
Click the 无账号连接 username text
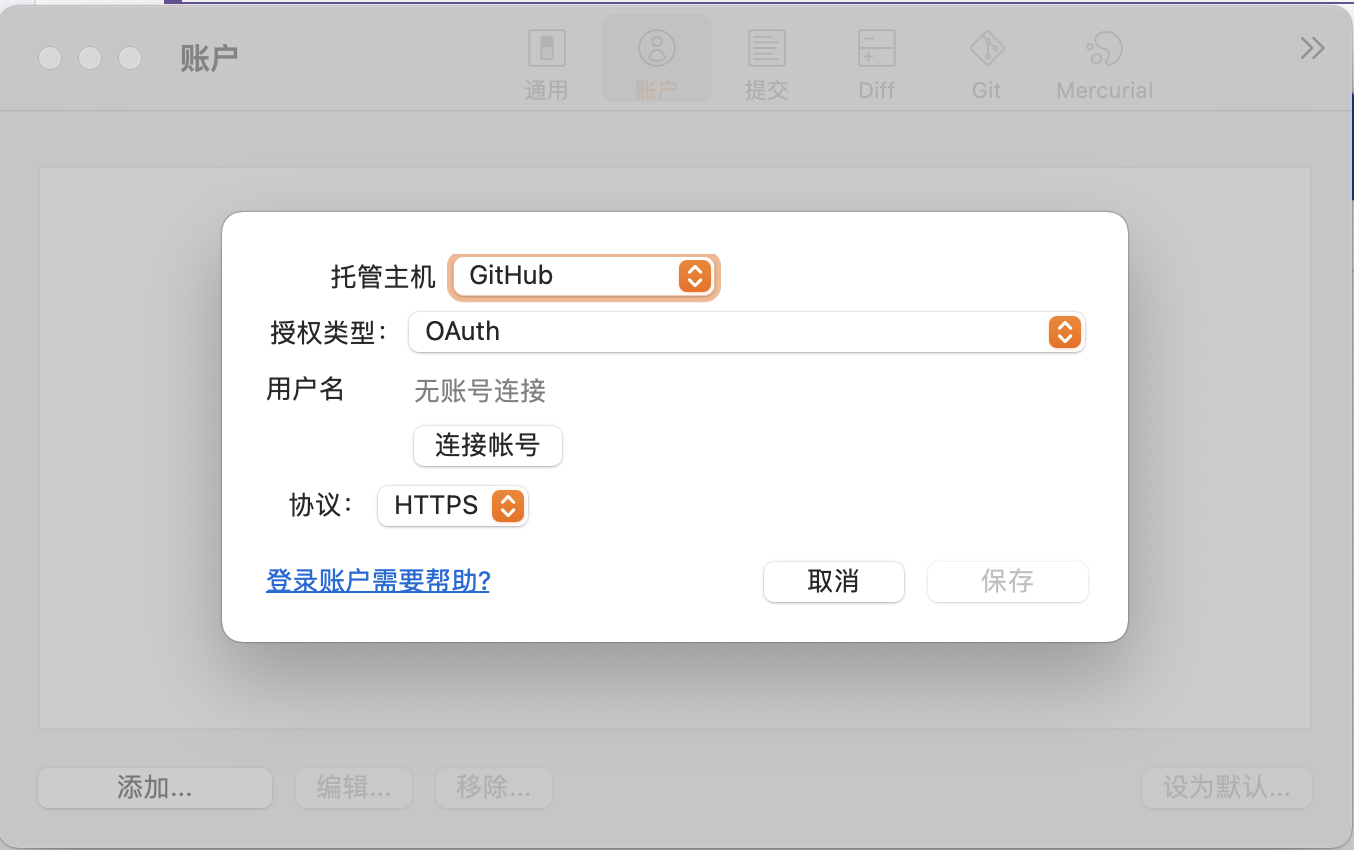point(480,390)
